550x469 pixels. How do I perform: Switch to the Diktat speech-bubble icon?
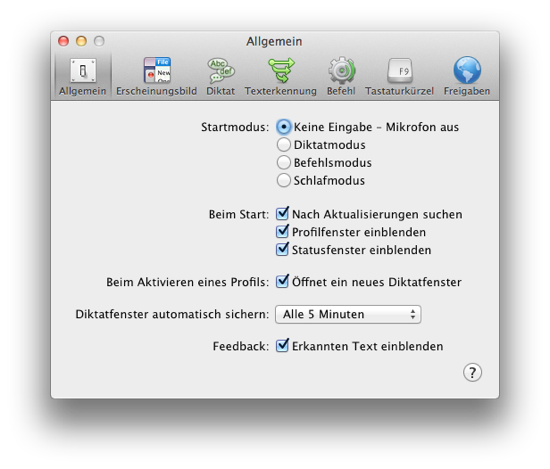[220, 70]
